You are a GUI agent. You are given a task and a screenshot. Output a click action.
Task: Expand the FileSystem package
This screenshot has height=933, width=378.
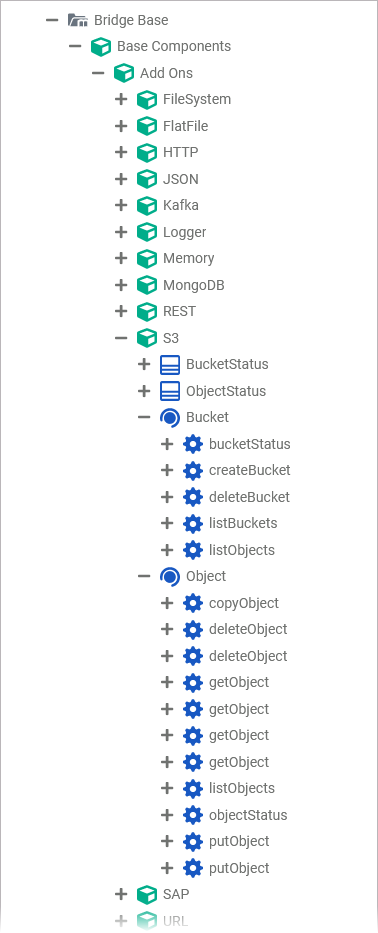pyautogui.click(x=121, y=99)
